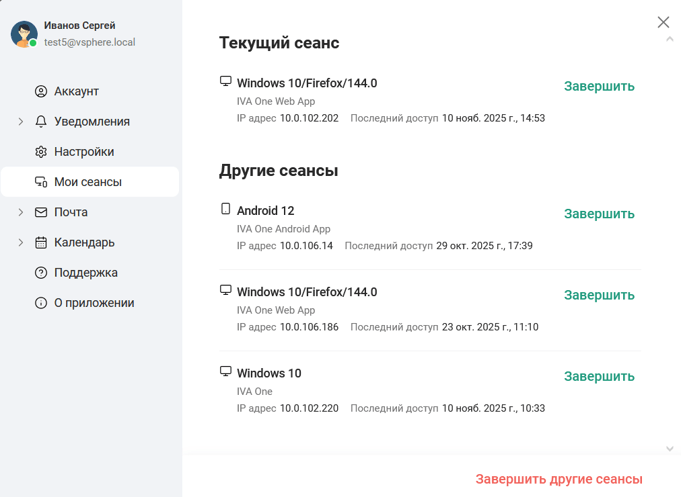Click the О приложении info icon
This screenshot has height=497, width=681.
[41, 303]
